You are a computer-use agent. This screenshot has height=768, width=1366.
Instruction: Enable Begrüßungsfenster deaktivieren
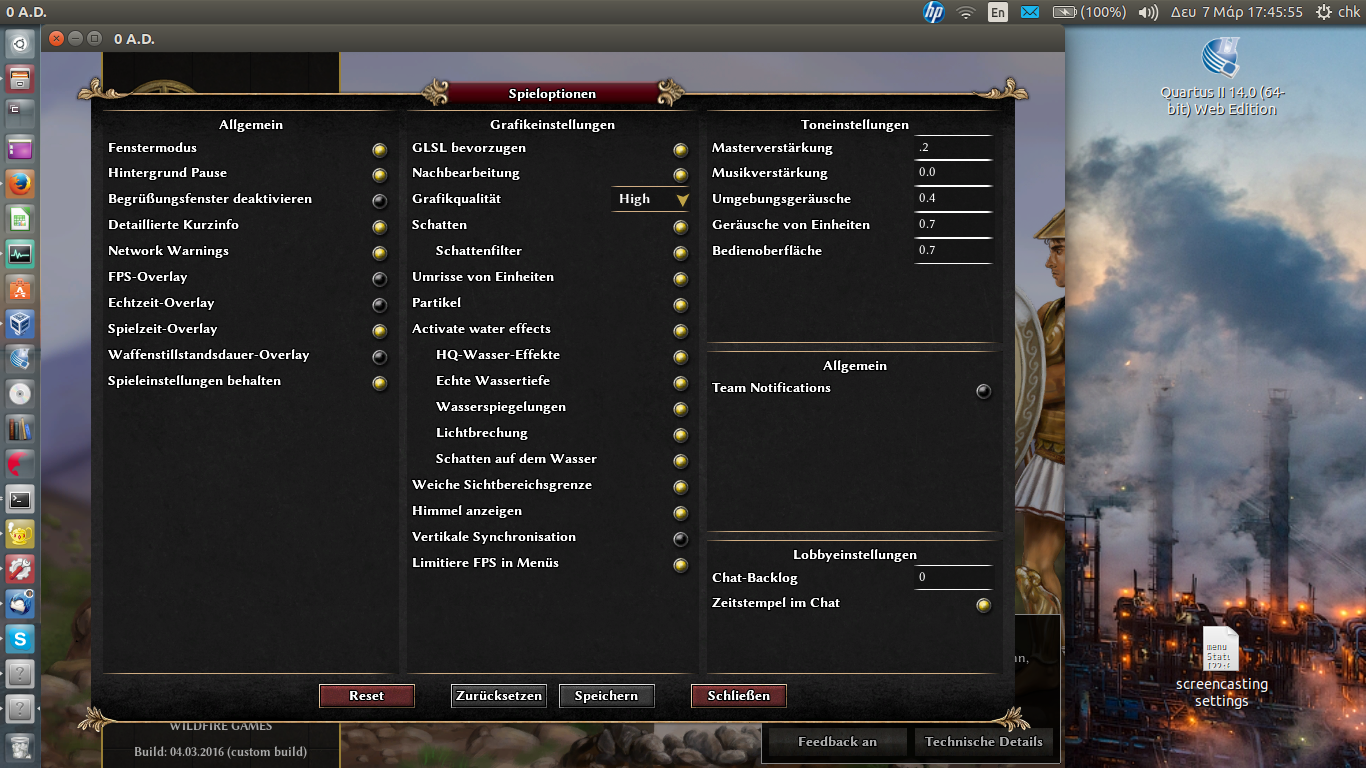pos(380,201)
